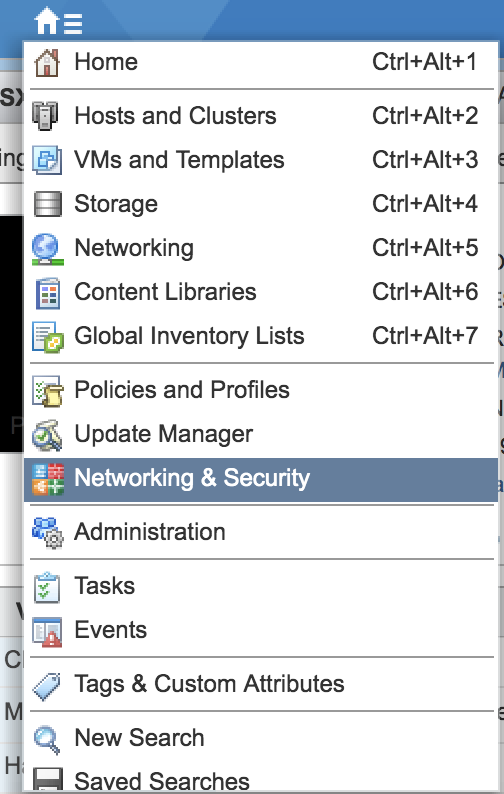Click the Global Inventory Lists icon

pyautogui.click(x=48, y=337)
